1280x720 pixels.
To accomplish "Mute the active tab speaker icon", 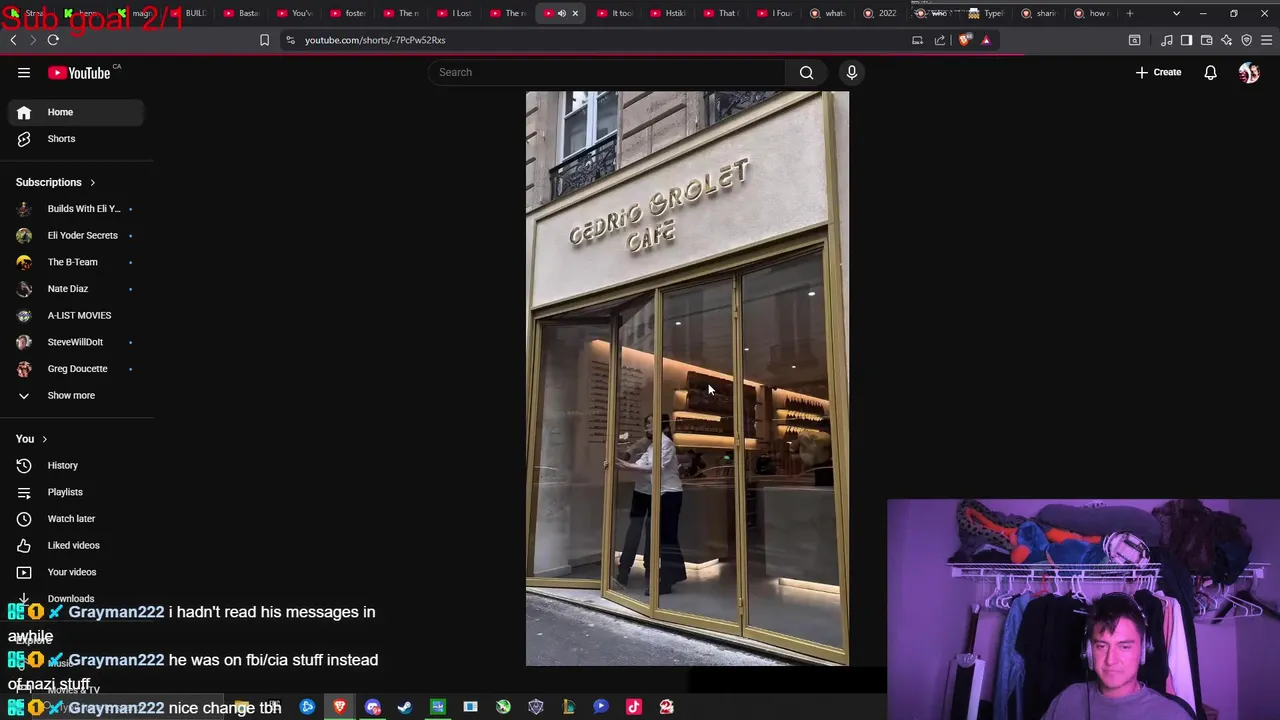I will (562, 13).
